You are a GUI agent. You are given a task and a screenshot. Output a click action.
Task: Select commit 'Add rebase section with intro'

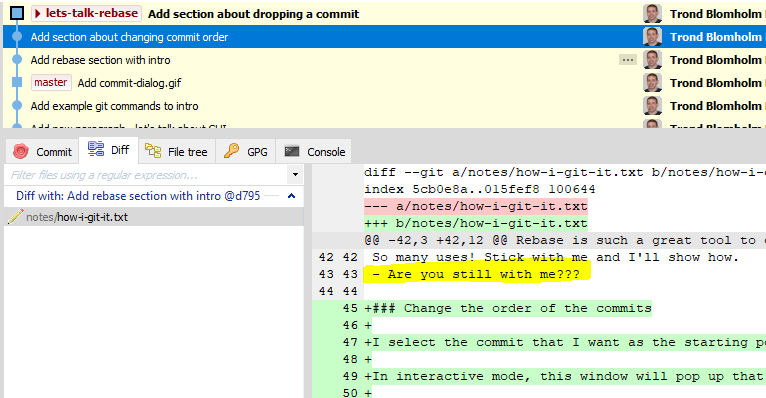[x=101, y=60]
